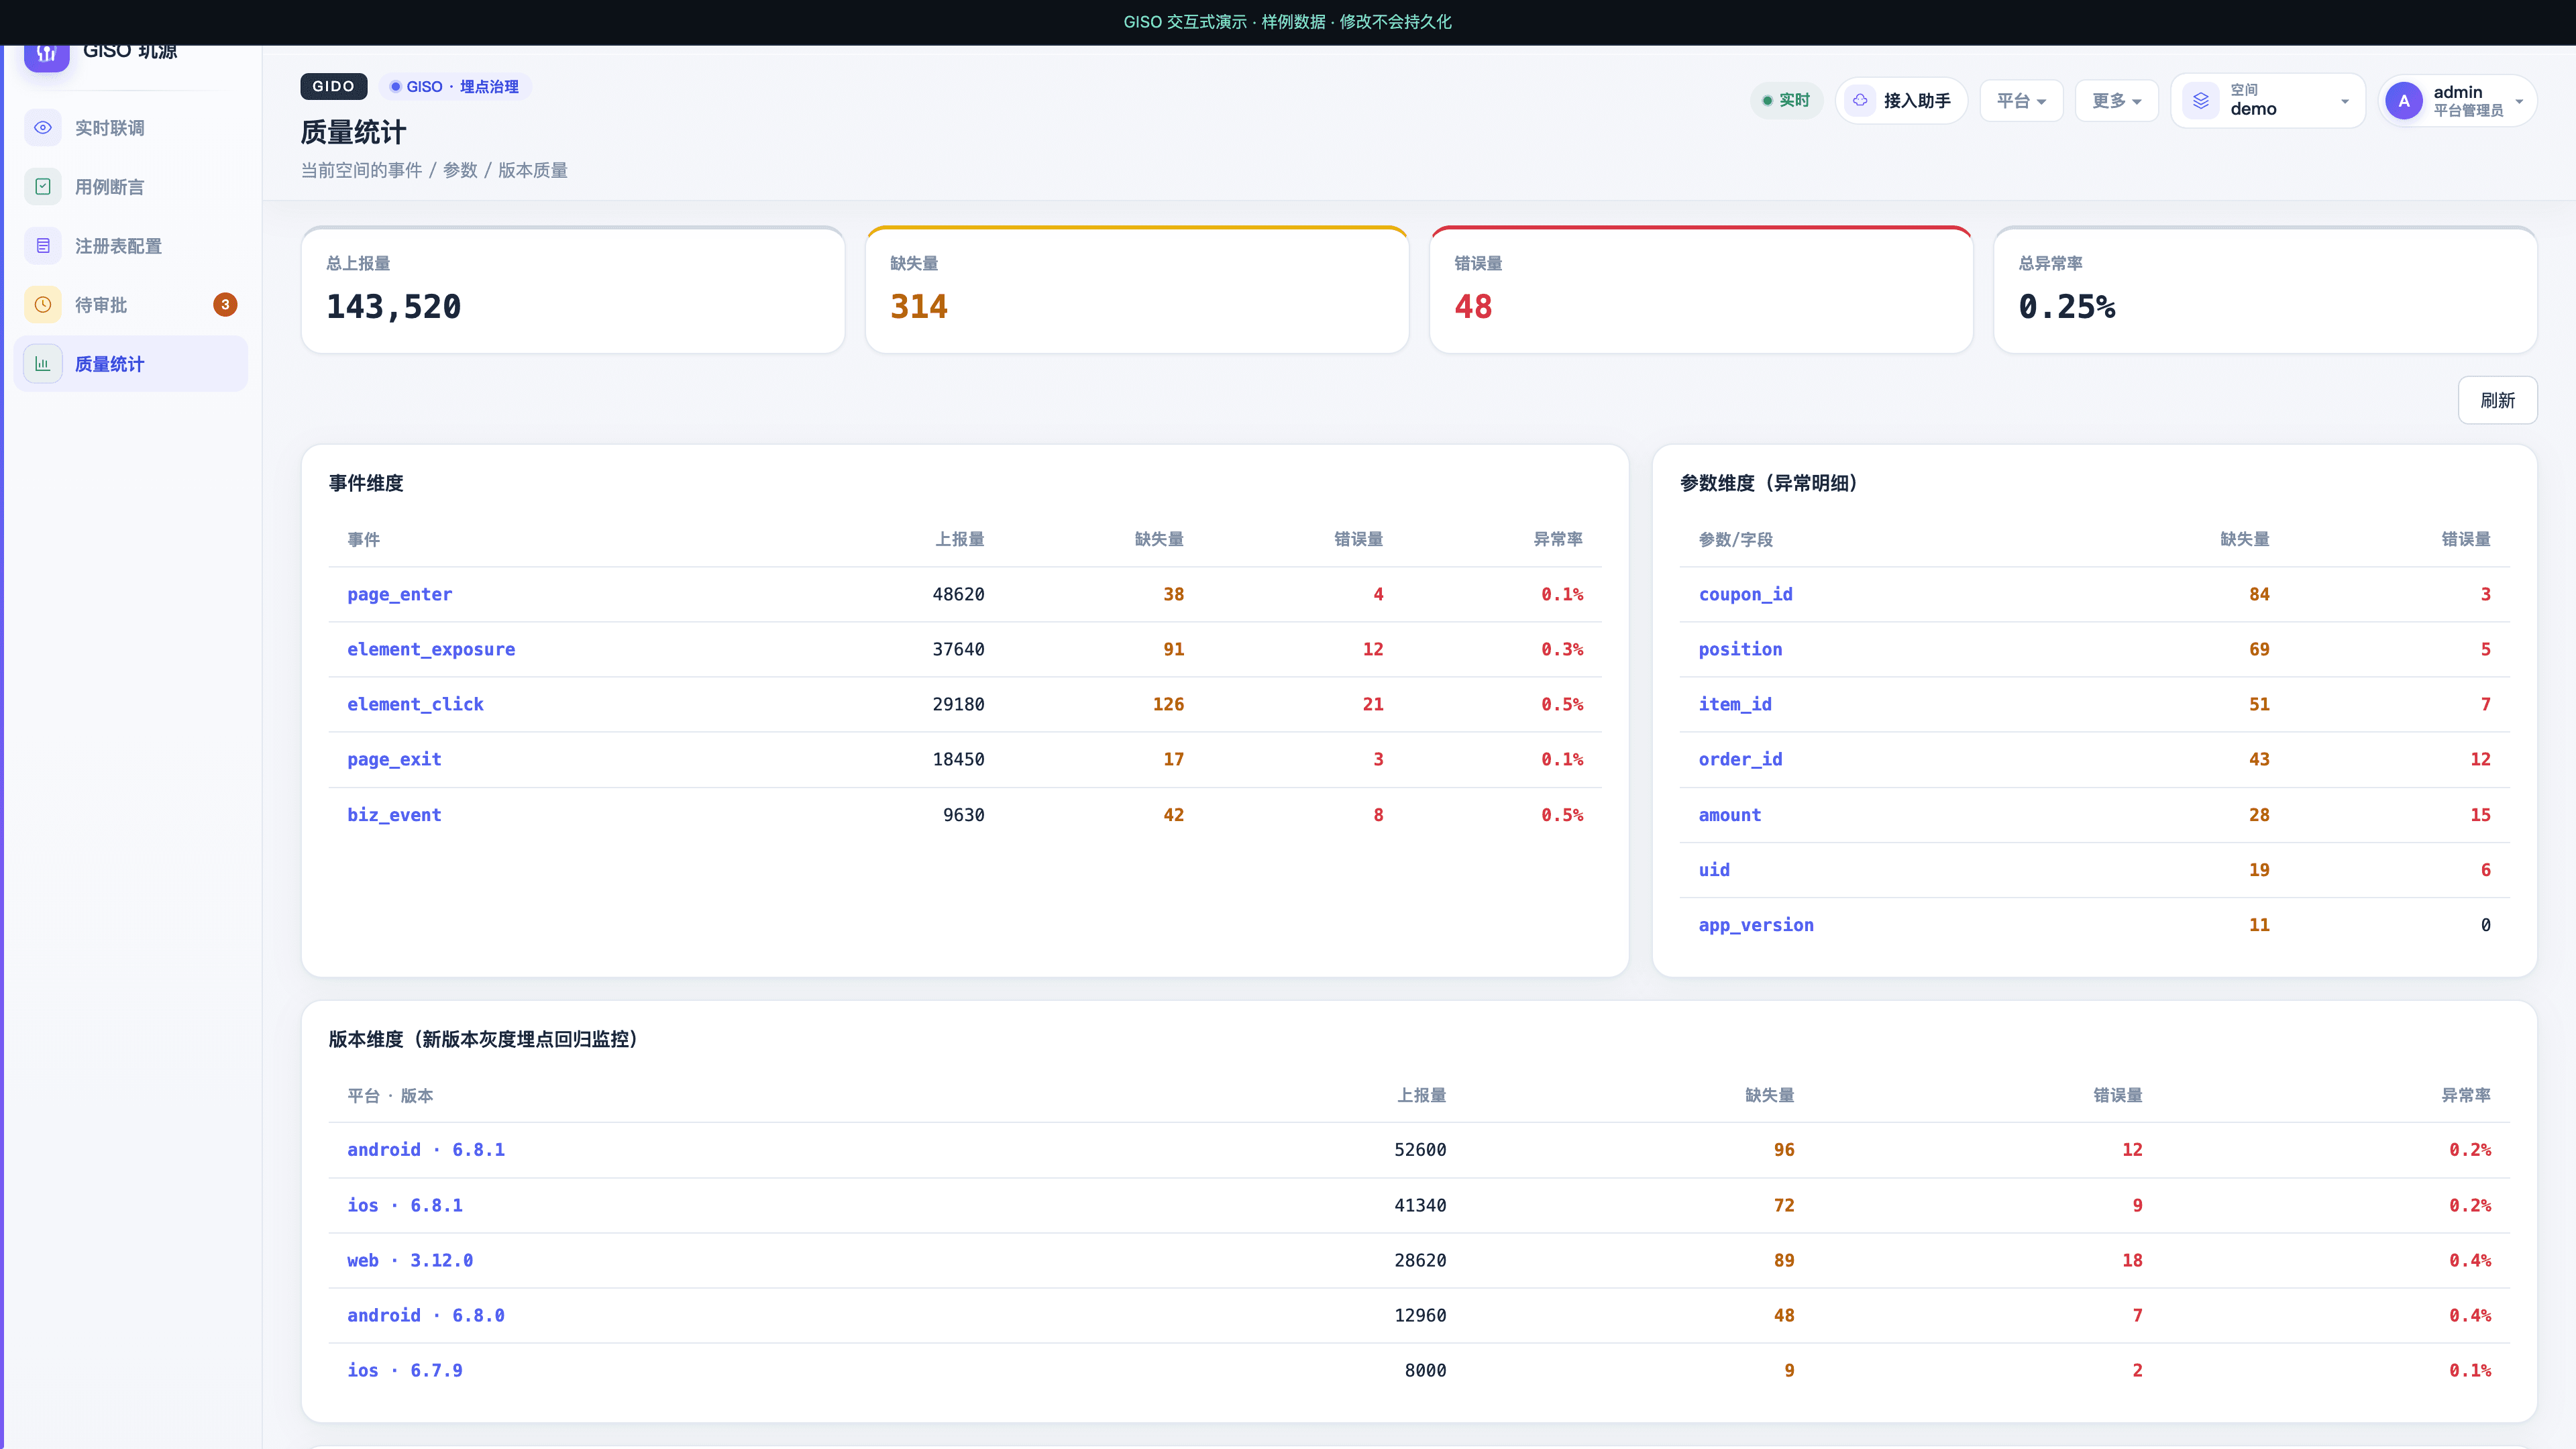Open the page_enter event link
The width and height of the screenshot is (2576, 1449).
(x=399, y=594)
